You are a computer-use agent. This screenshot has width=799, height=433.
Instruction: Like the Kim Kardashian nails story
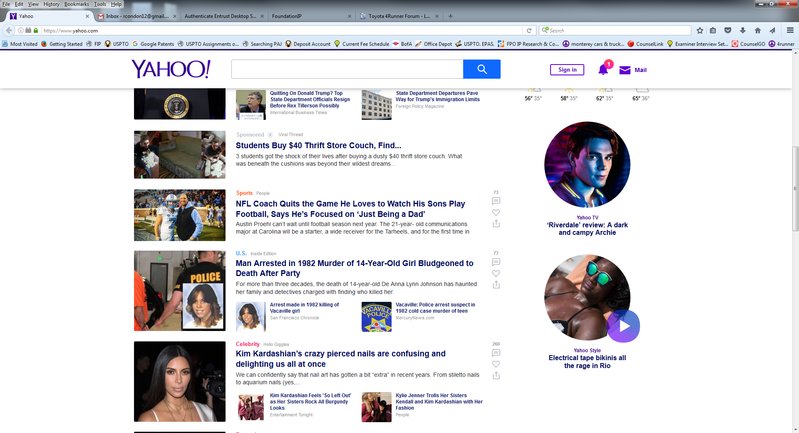496,364
